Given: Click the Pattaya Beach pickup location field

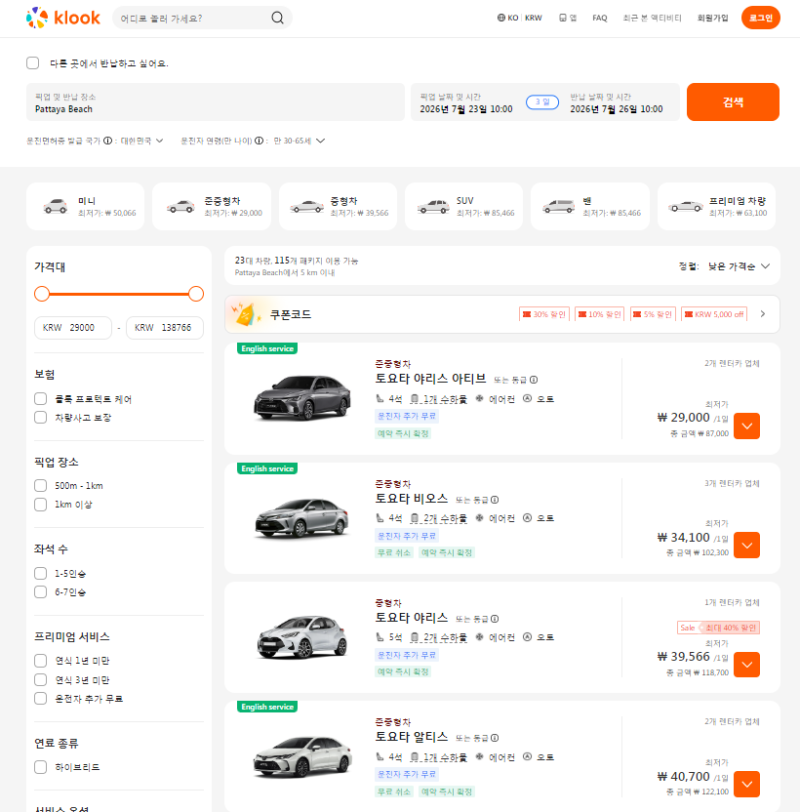Looking at the screenshot, I should click(x=215, y=103).
